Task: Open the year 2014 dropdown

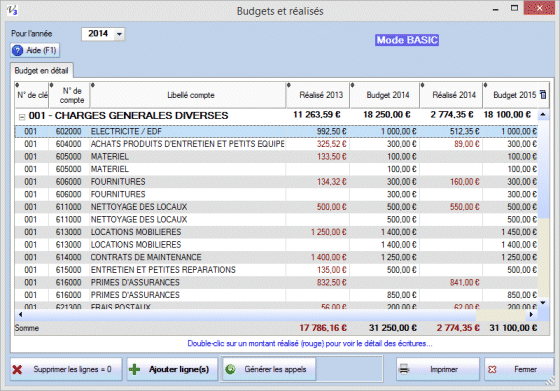Action: pyautogui.click(x=119, y=34)
